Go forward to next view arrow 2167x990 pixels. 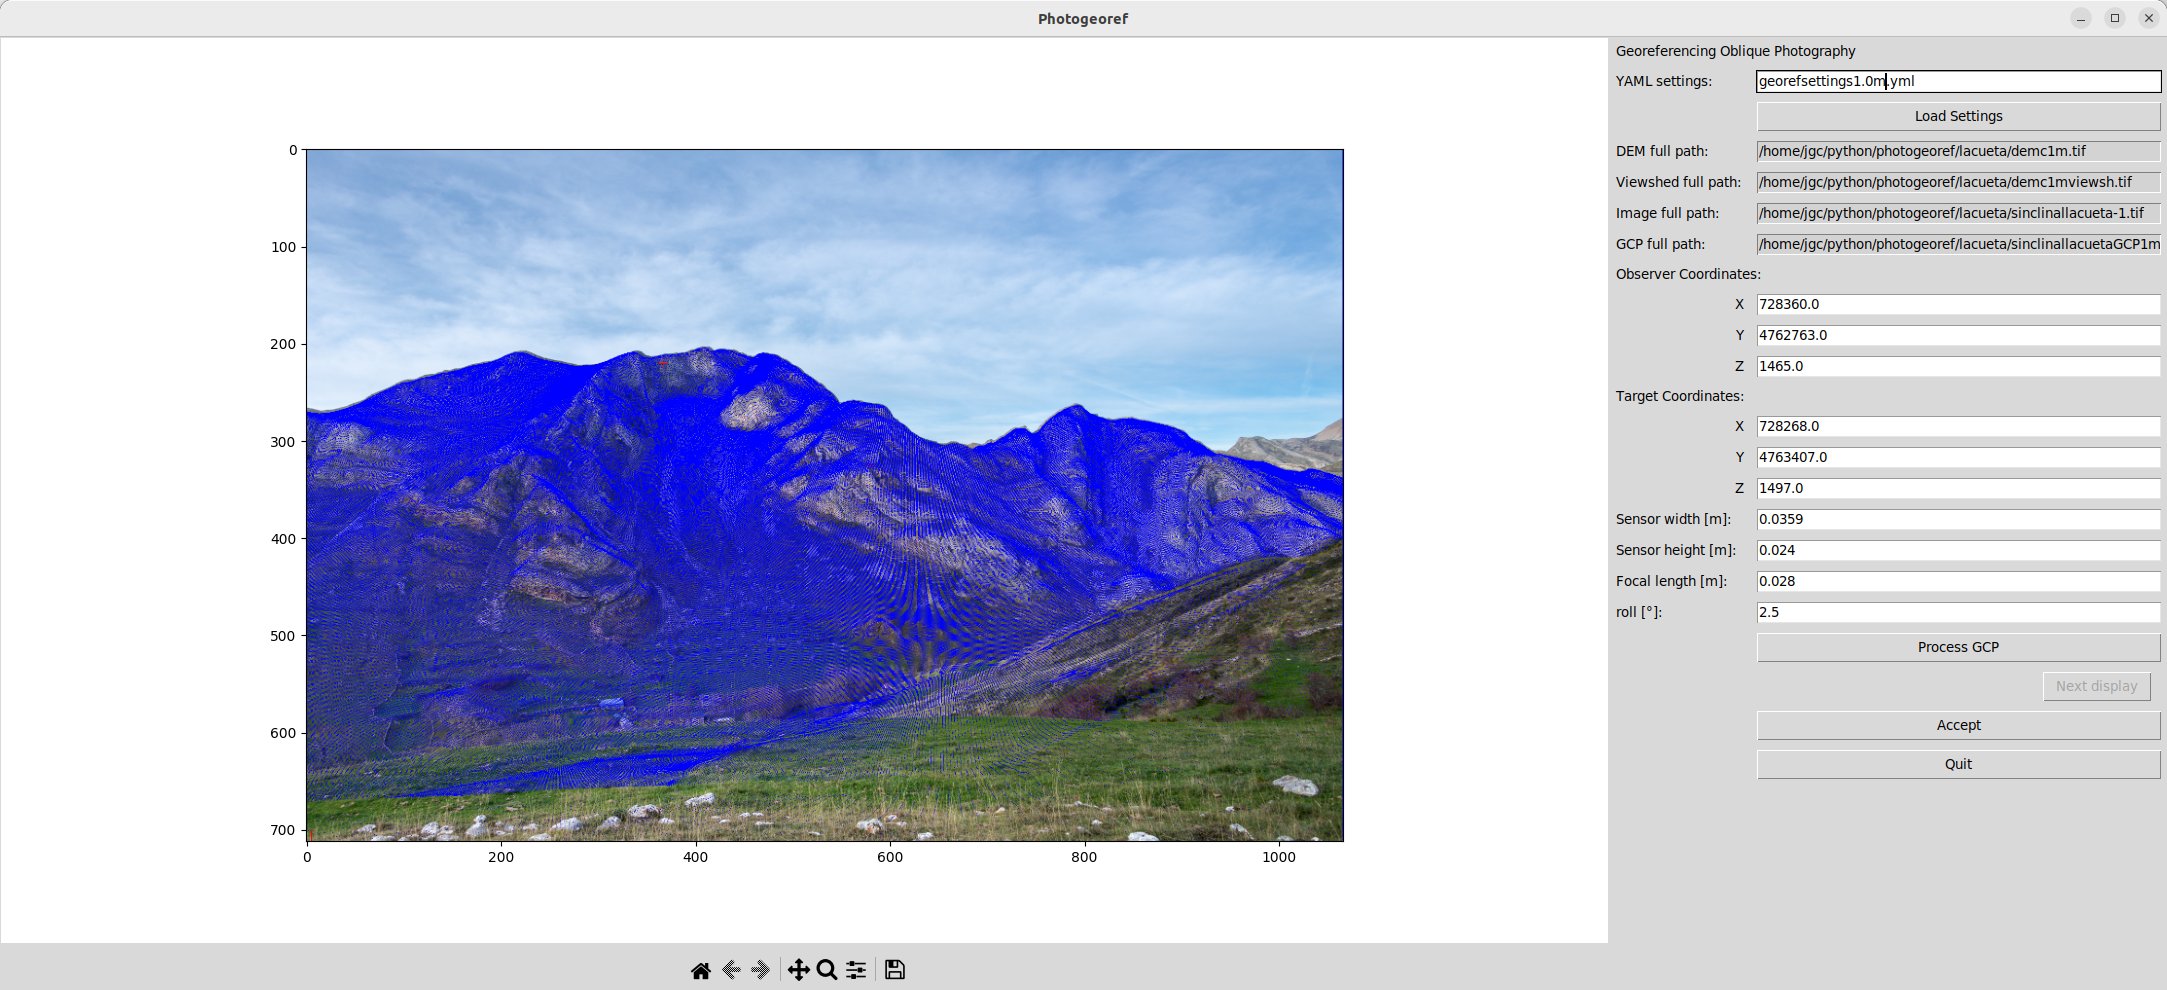760,970
